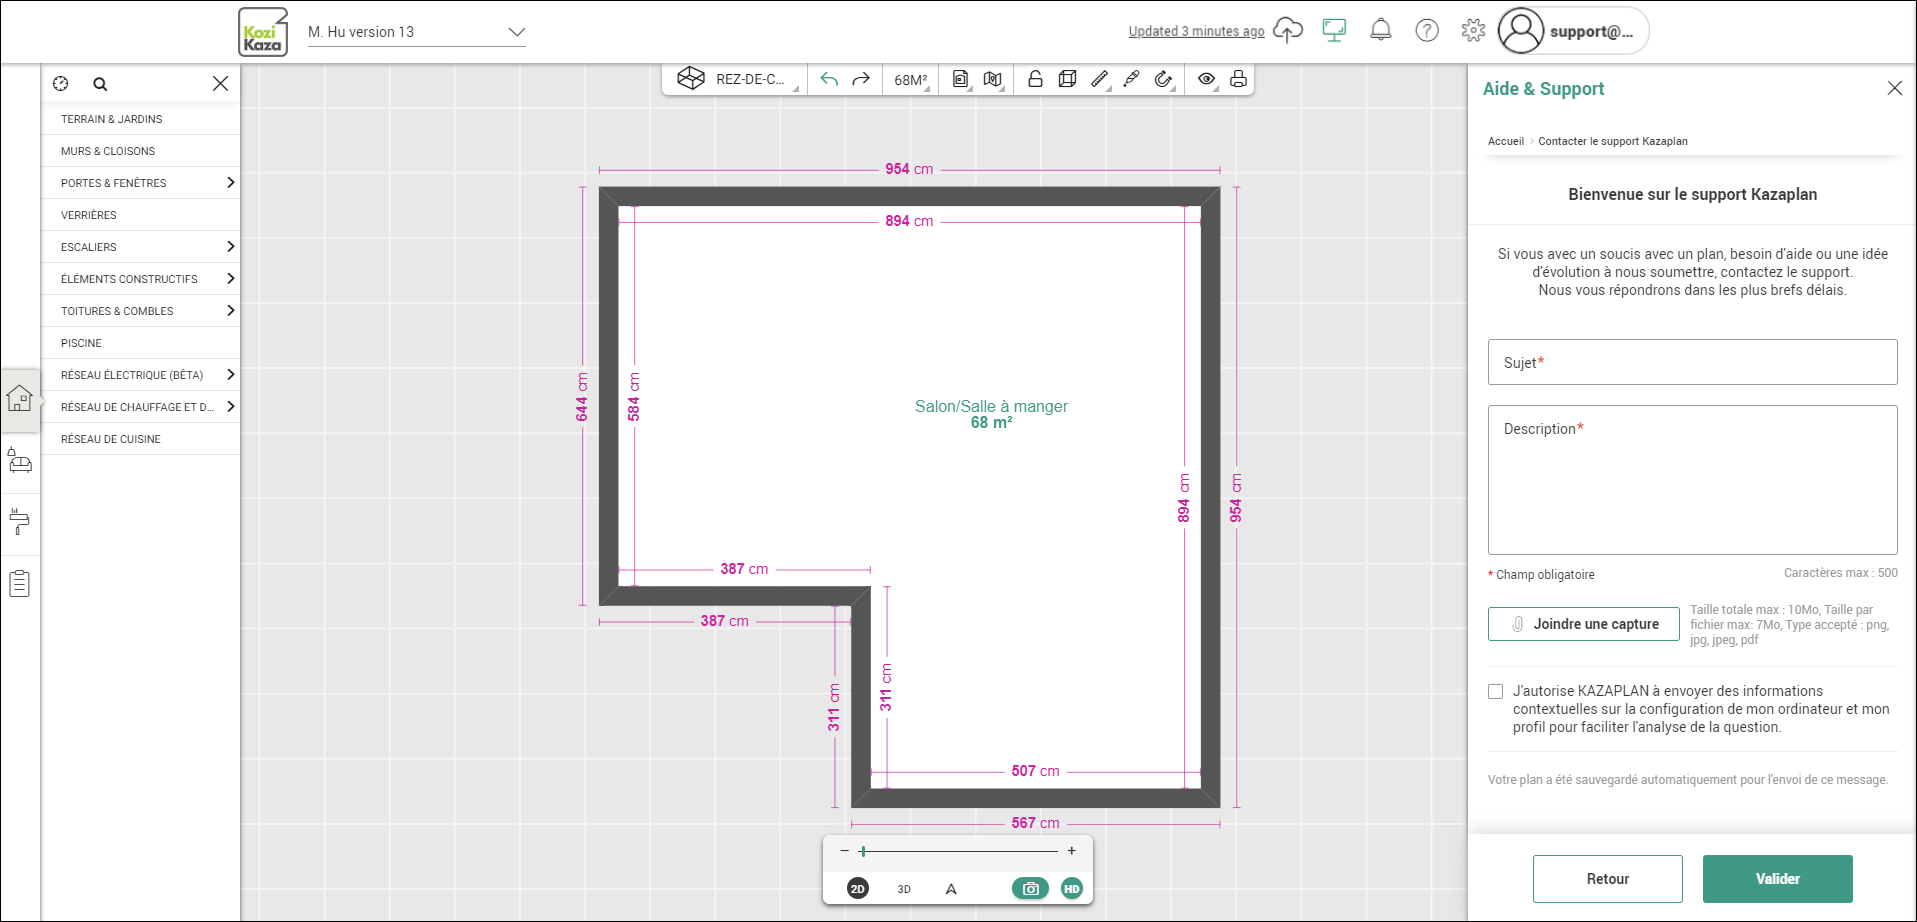Switch to 3D view mode
Screen dimensions: 1917x922
pos(904,889)
